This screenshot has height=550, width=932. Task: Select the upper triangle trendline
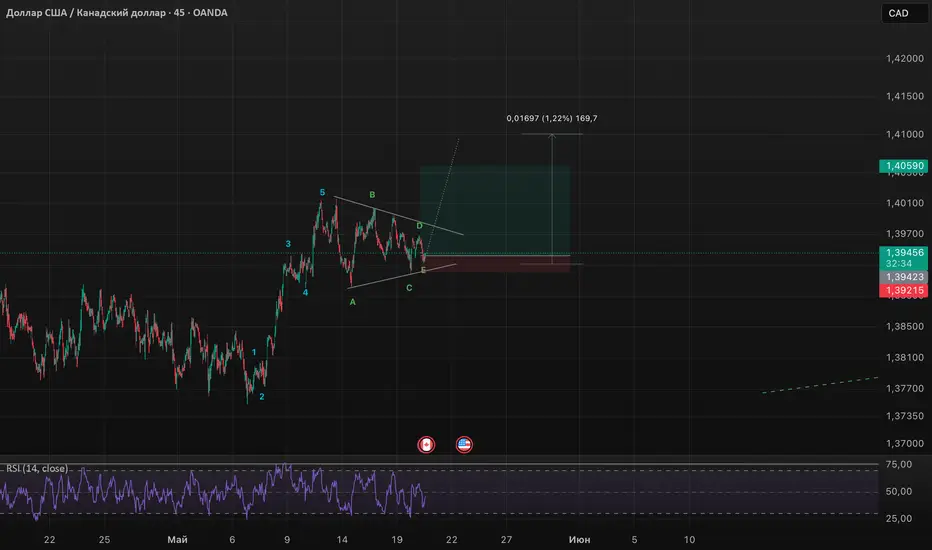click(x=398, y=215)
